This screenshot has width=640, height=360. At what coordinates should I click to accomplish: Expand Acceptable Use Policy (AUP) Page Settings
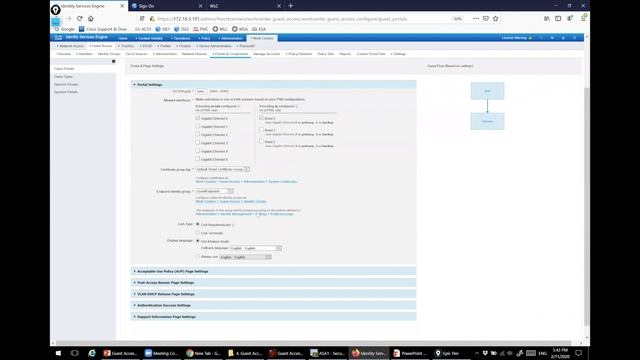coord(273,271)
